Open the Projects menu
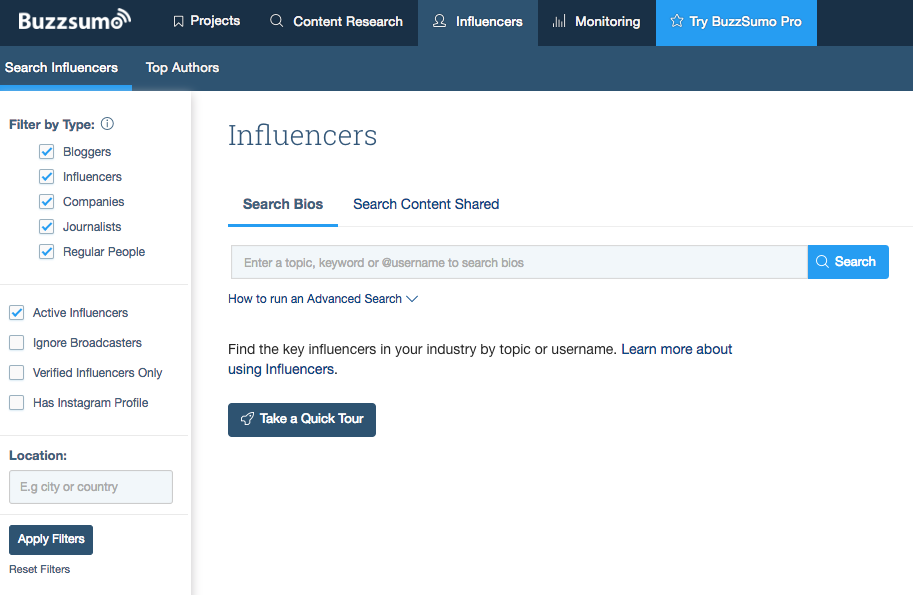 207,22
